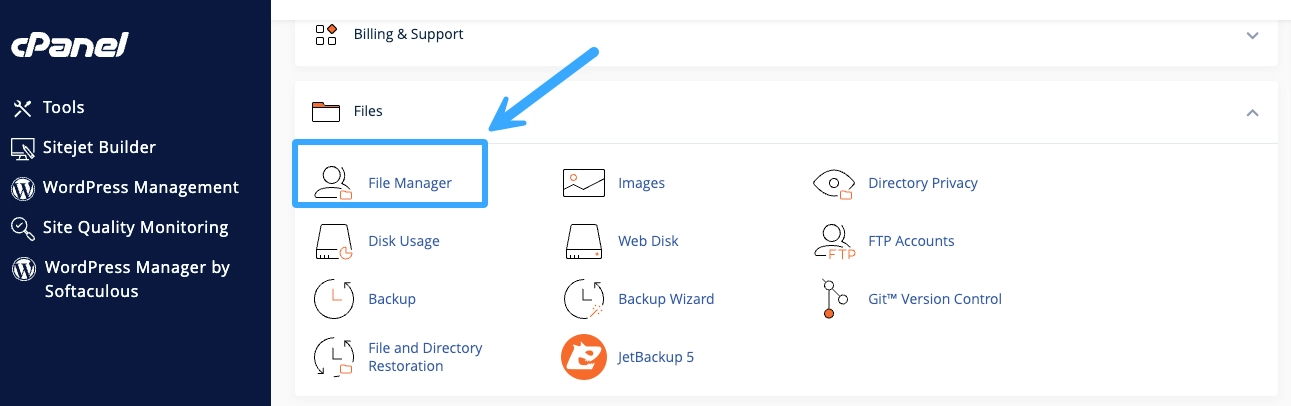Open Sitejet Builder from sidebar
Screen dimensions: 1291x406
[x=98, y=147]
